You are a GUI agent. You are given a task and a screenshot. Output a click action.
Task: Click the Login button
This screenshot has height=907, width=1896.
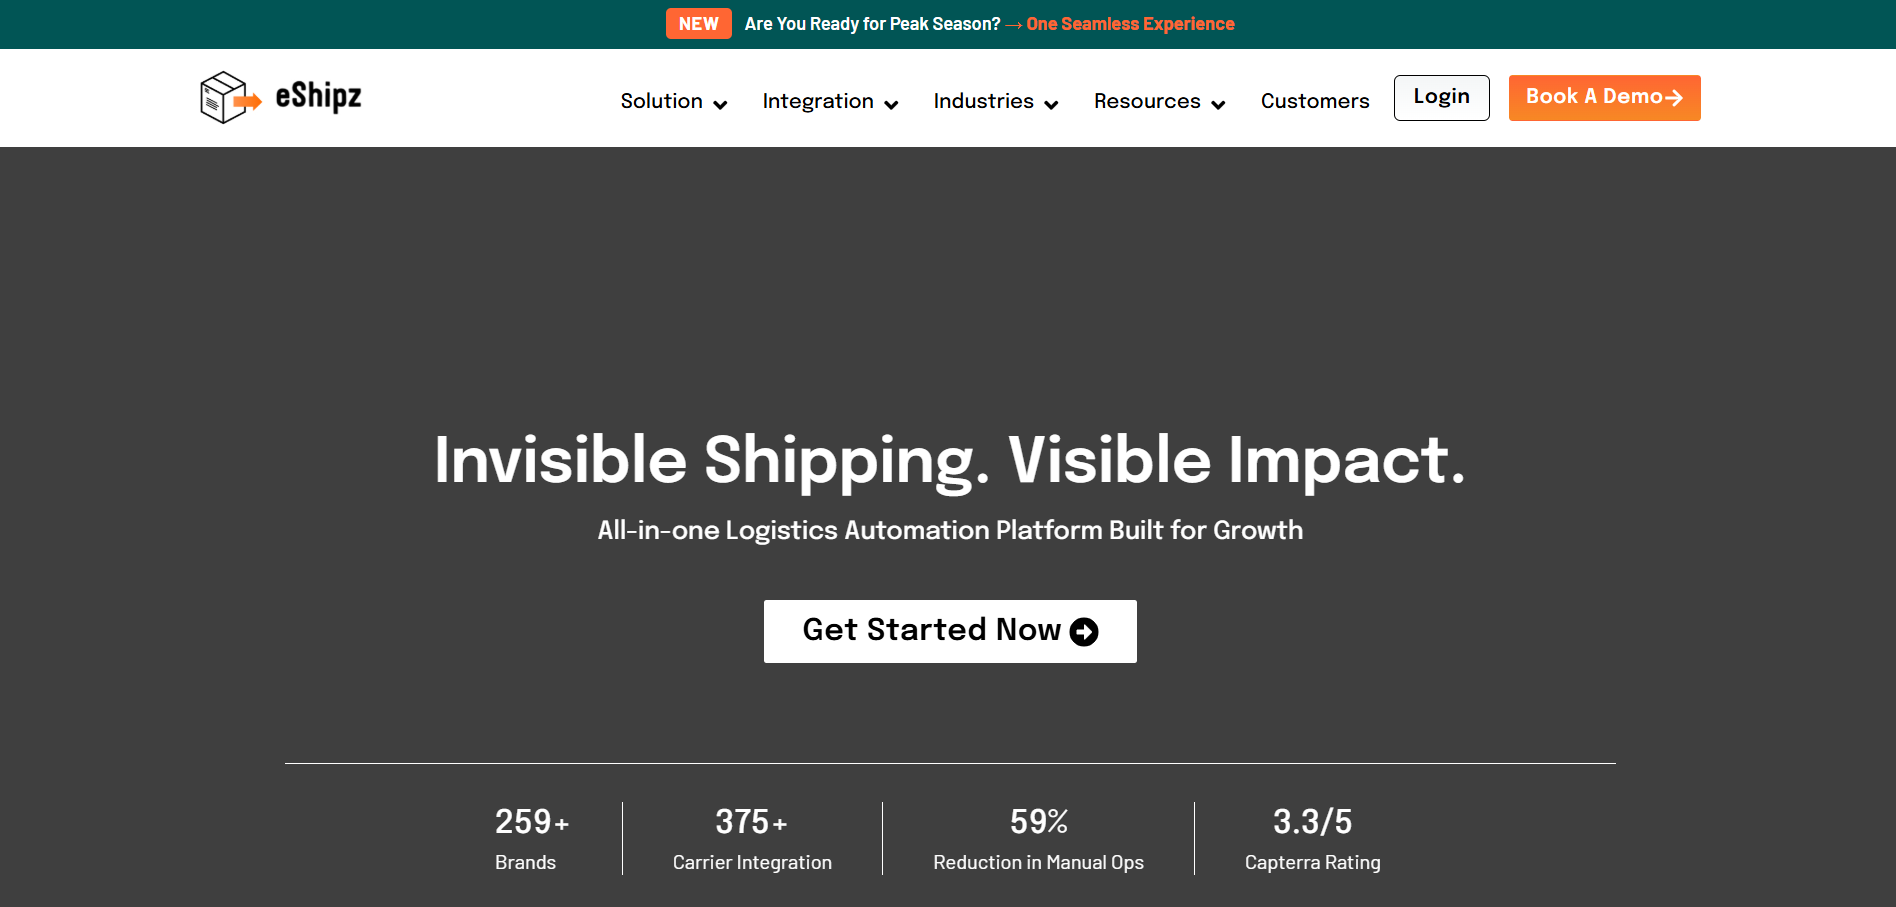1442,98
